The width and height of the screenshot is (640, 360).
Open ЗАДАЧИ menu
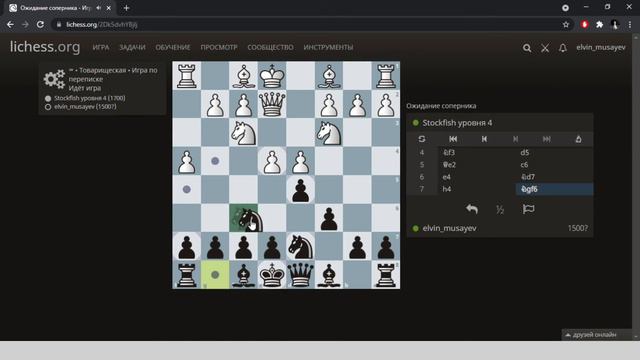(132, 47)
